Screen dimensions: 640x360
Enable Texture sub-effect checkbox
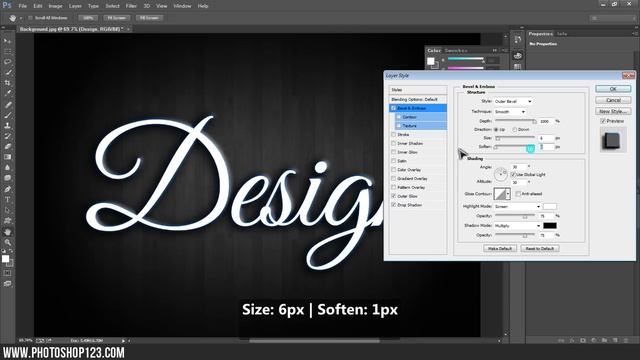(399, 126)
